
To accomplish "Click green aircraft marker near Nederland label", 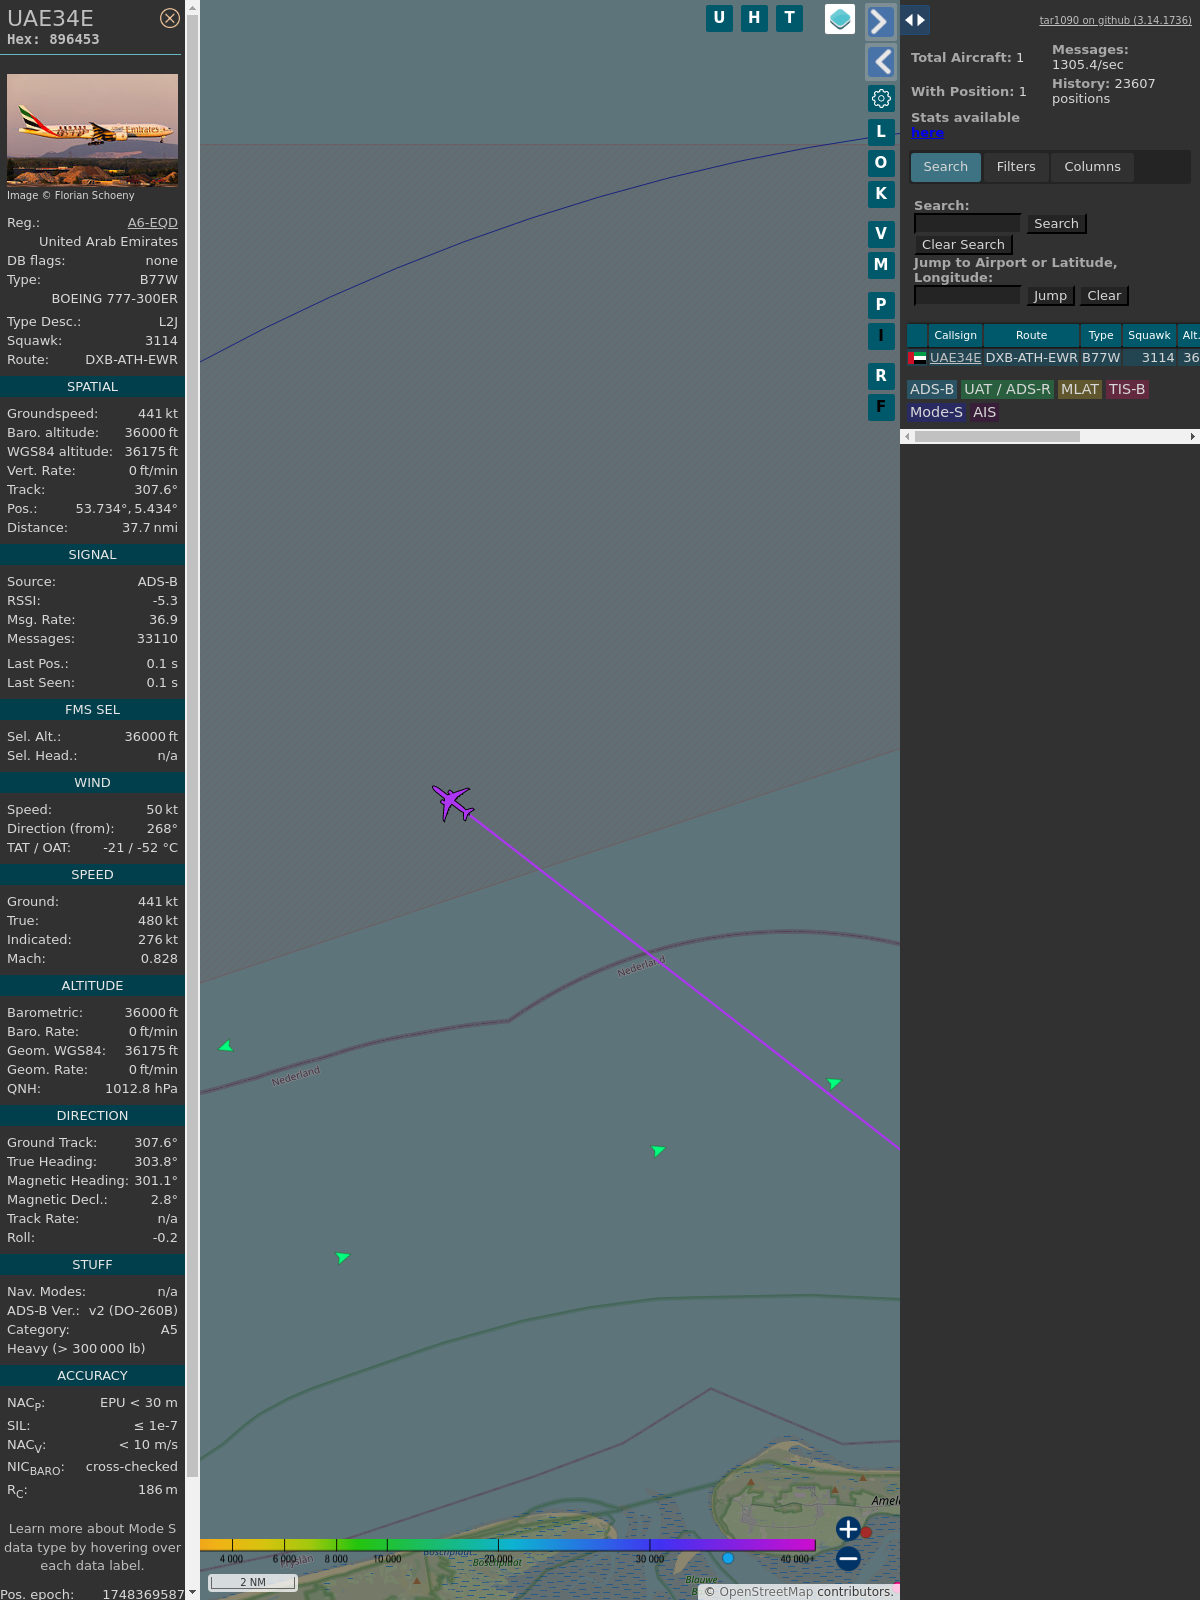I will coord(226,1047).
